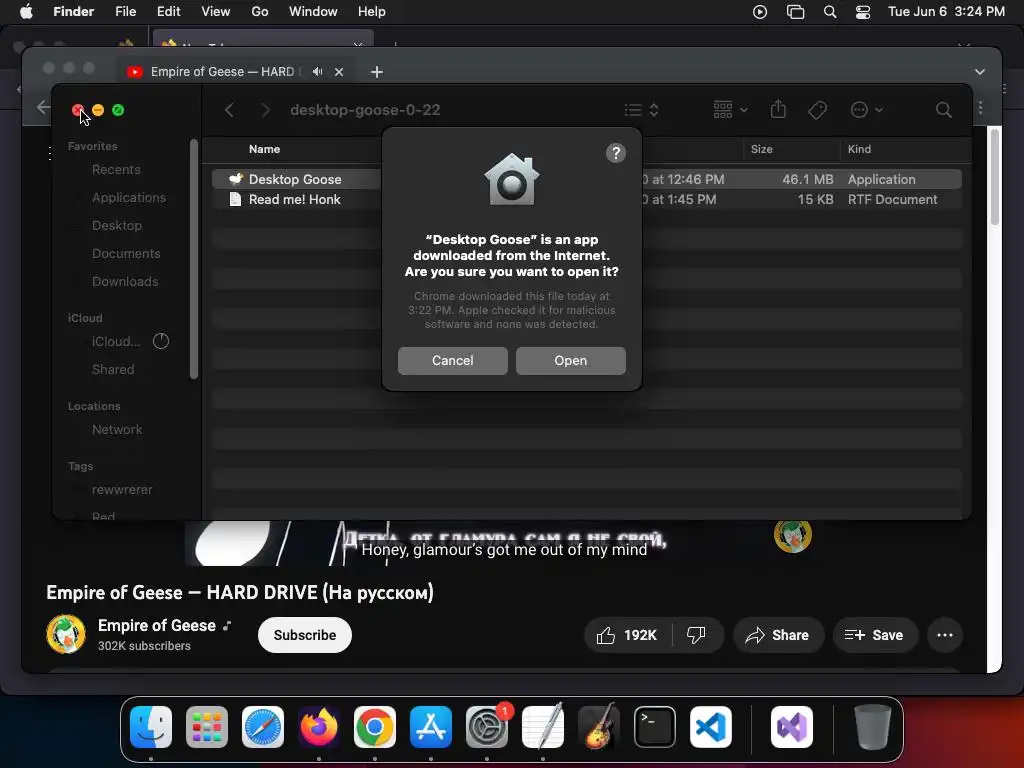Select Documents in Finder sidebar
This screenshot has width=1024, height=768.
coord(125,253)
